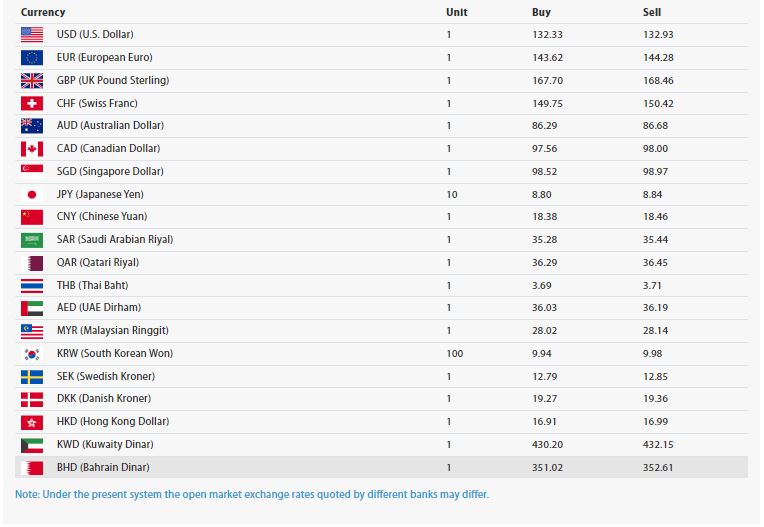
Task: Click the Japanese flag icon
Action: (32, 195)
